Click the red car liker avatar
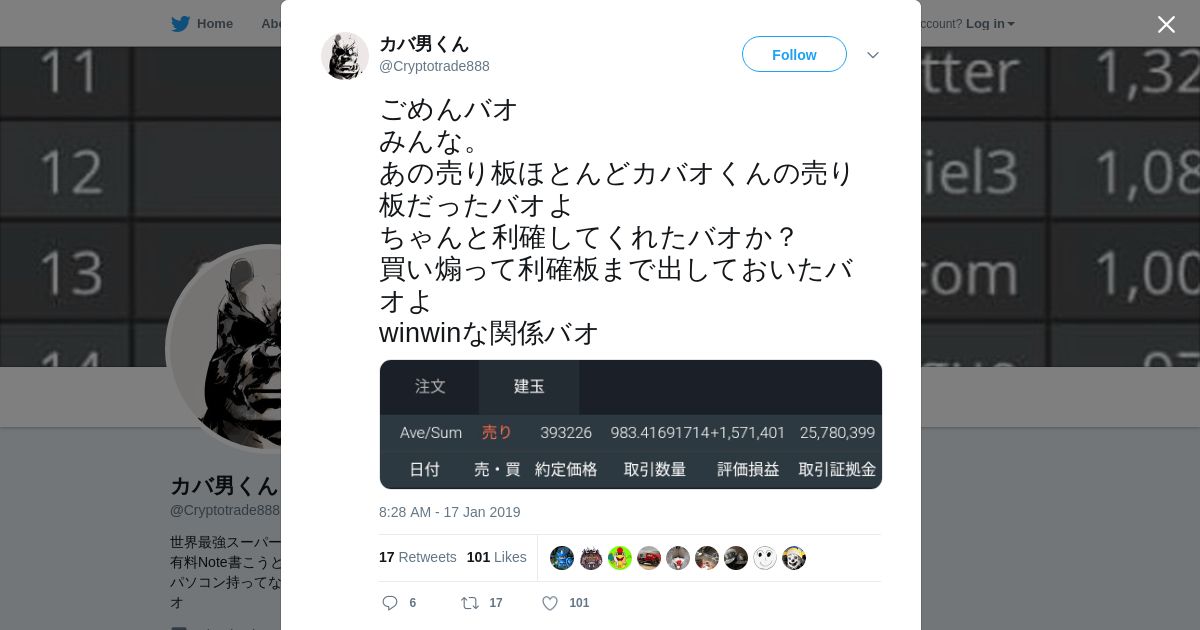 pyautogui.click(x=649, y=558)
